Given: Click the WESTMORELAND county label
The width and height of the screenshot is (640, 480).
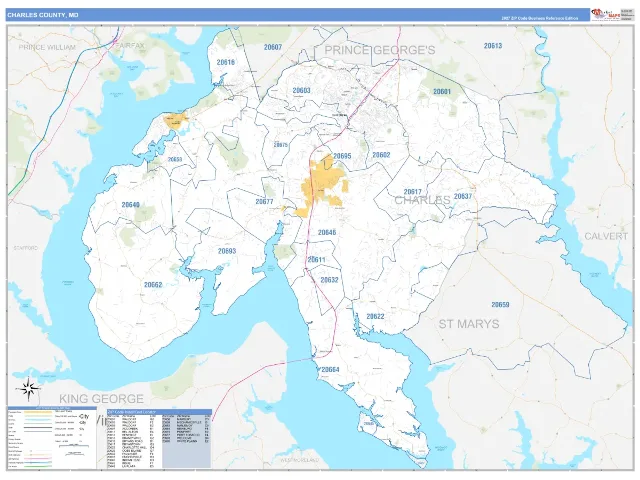Looking at the screenshot, I should (x=299, y=460).
